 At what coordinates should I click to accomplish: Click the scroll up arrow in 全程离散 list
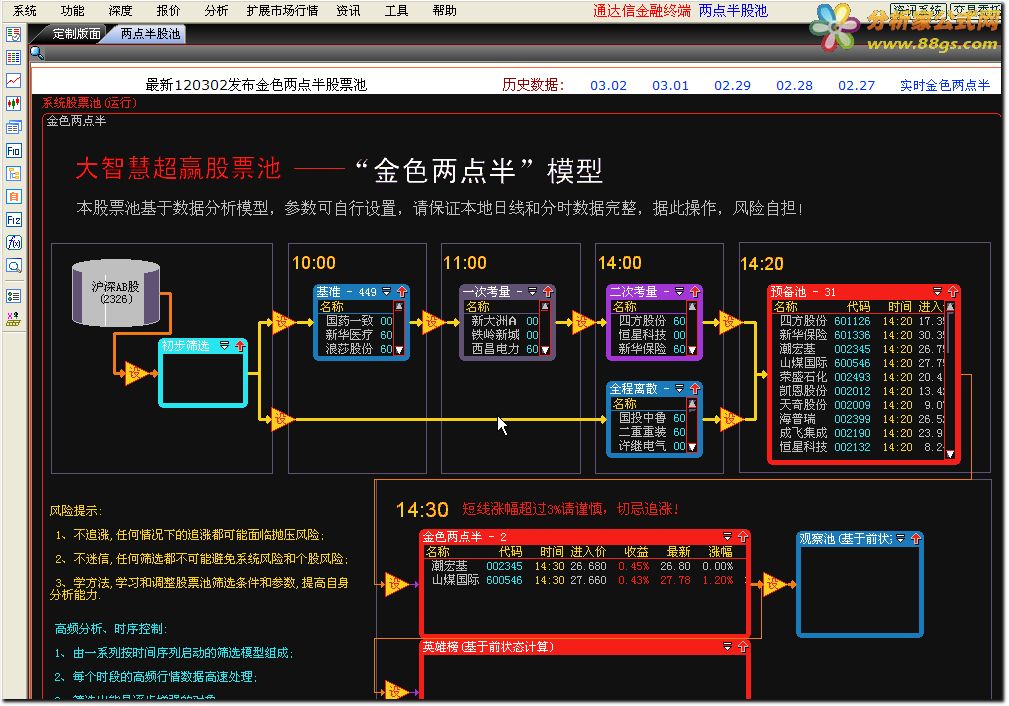click(692, 404)
